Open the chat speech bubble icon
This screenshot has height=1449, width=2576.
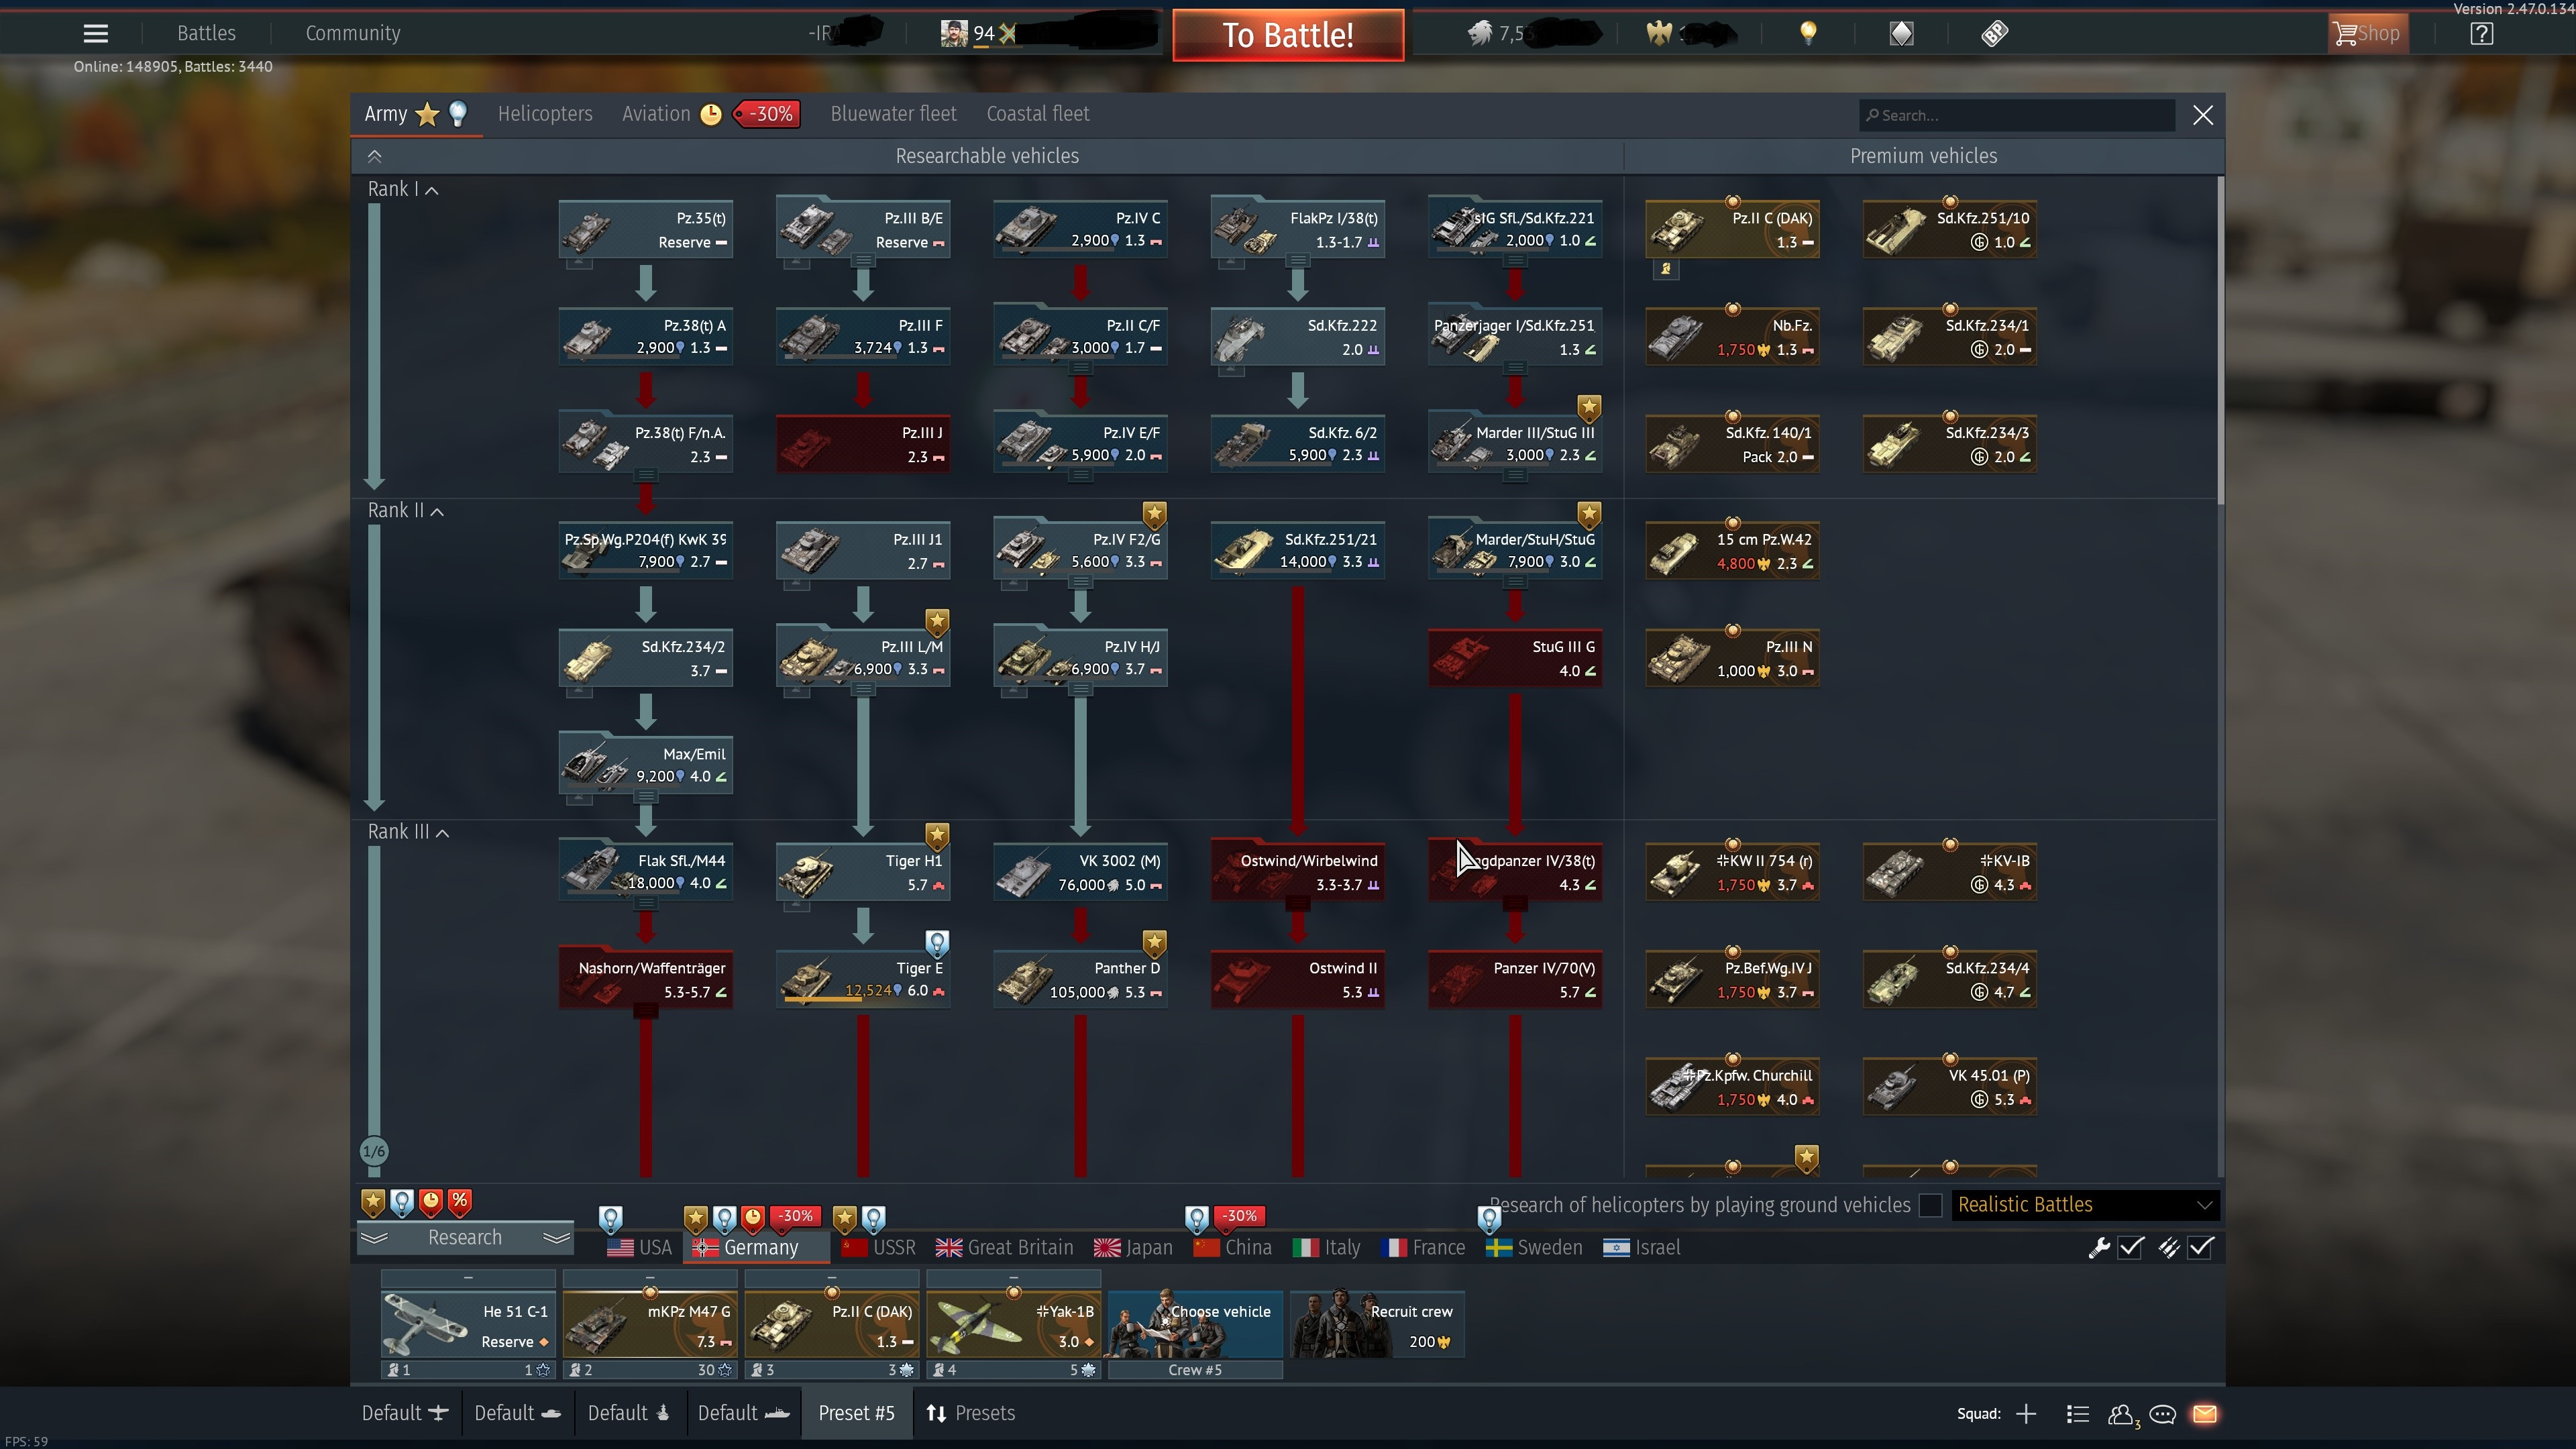2162,1413
